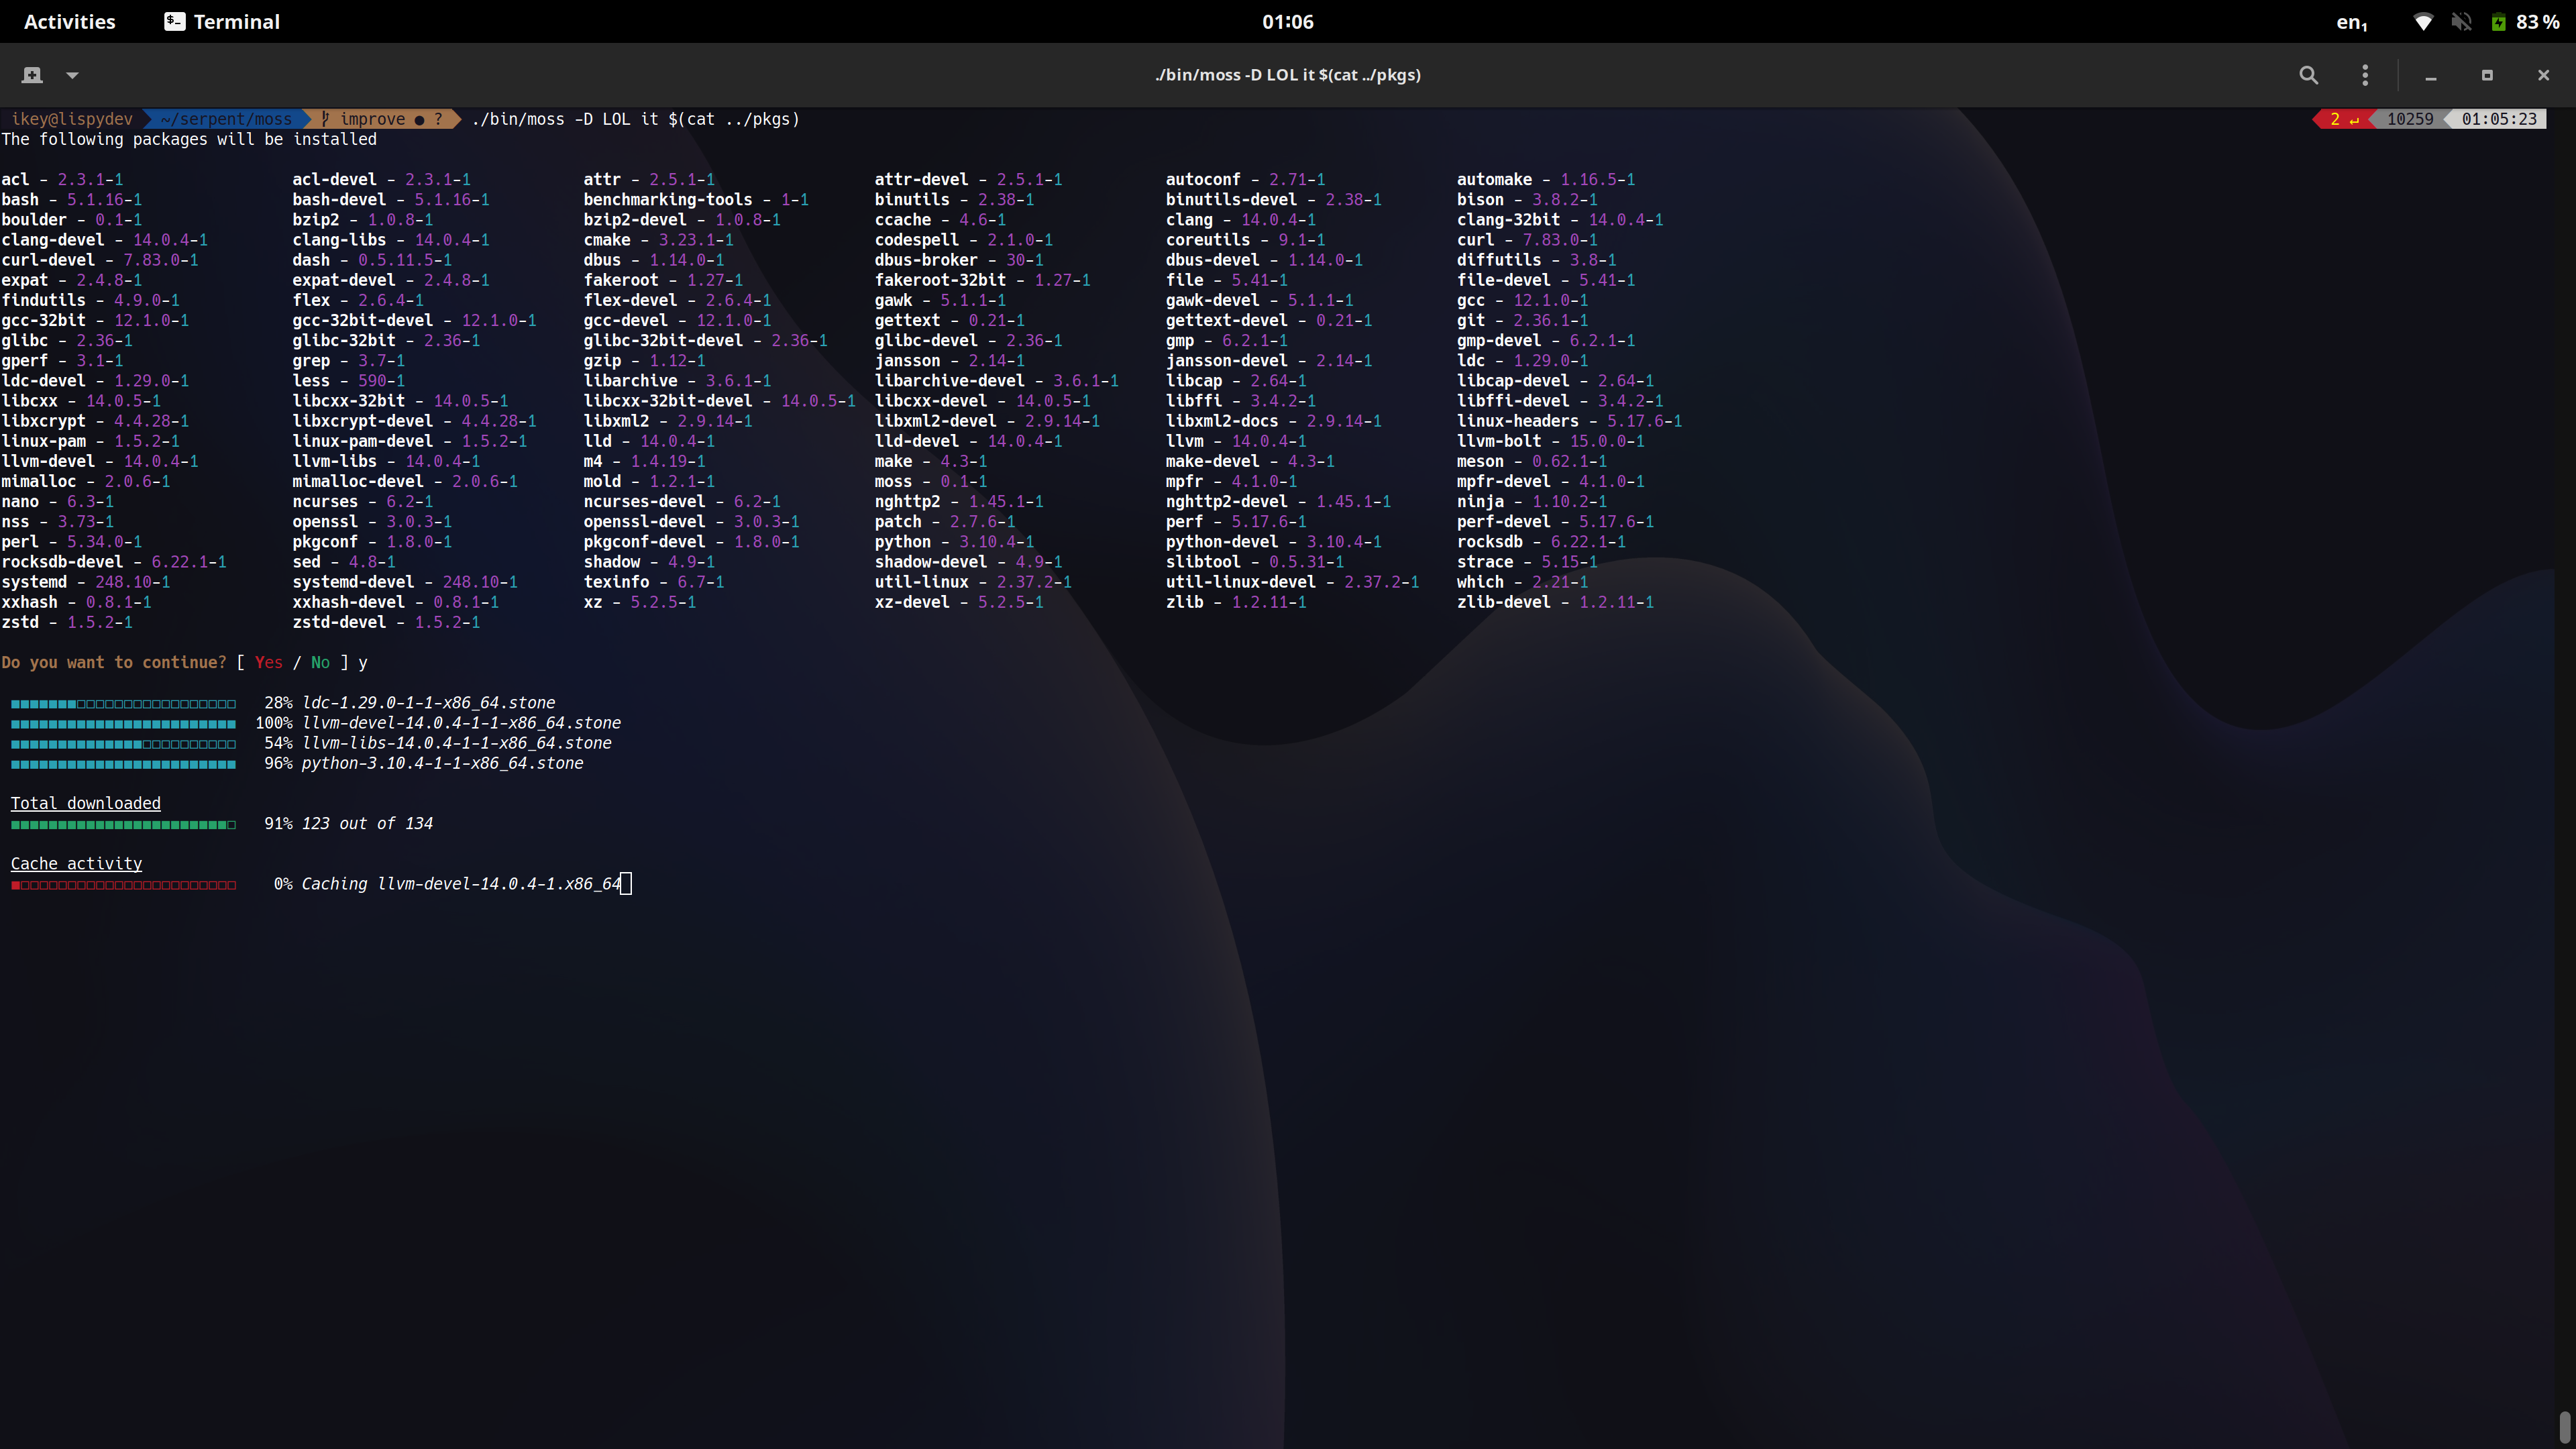Click the 'boulder' package entry
Image resolution: width=2576 pixels, height=1449 pixels.
pyautogui.click(x=71, y=220)
